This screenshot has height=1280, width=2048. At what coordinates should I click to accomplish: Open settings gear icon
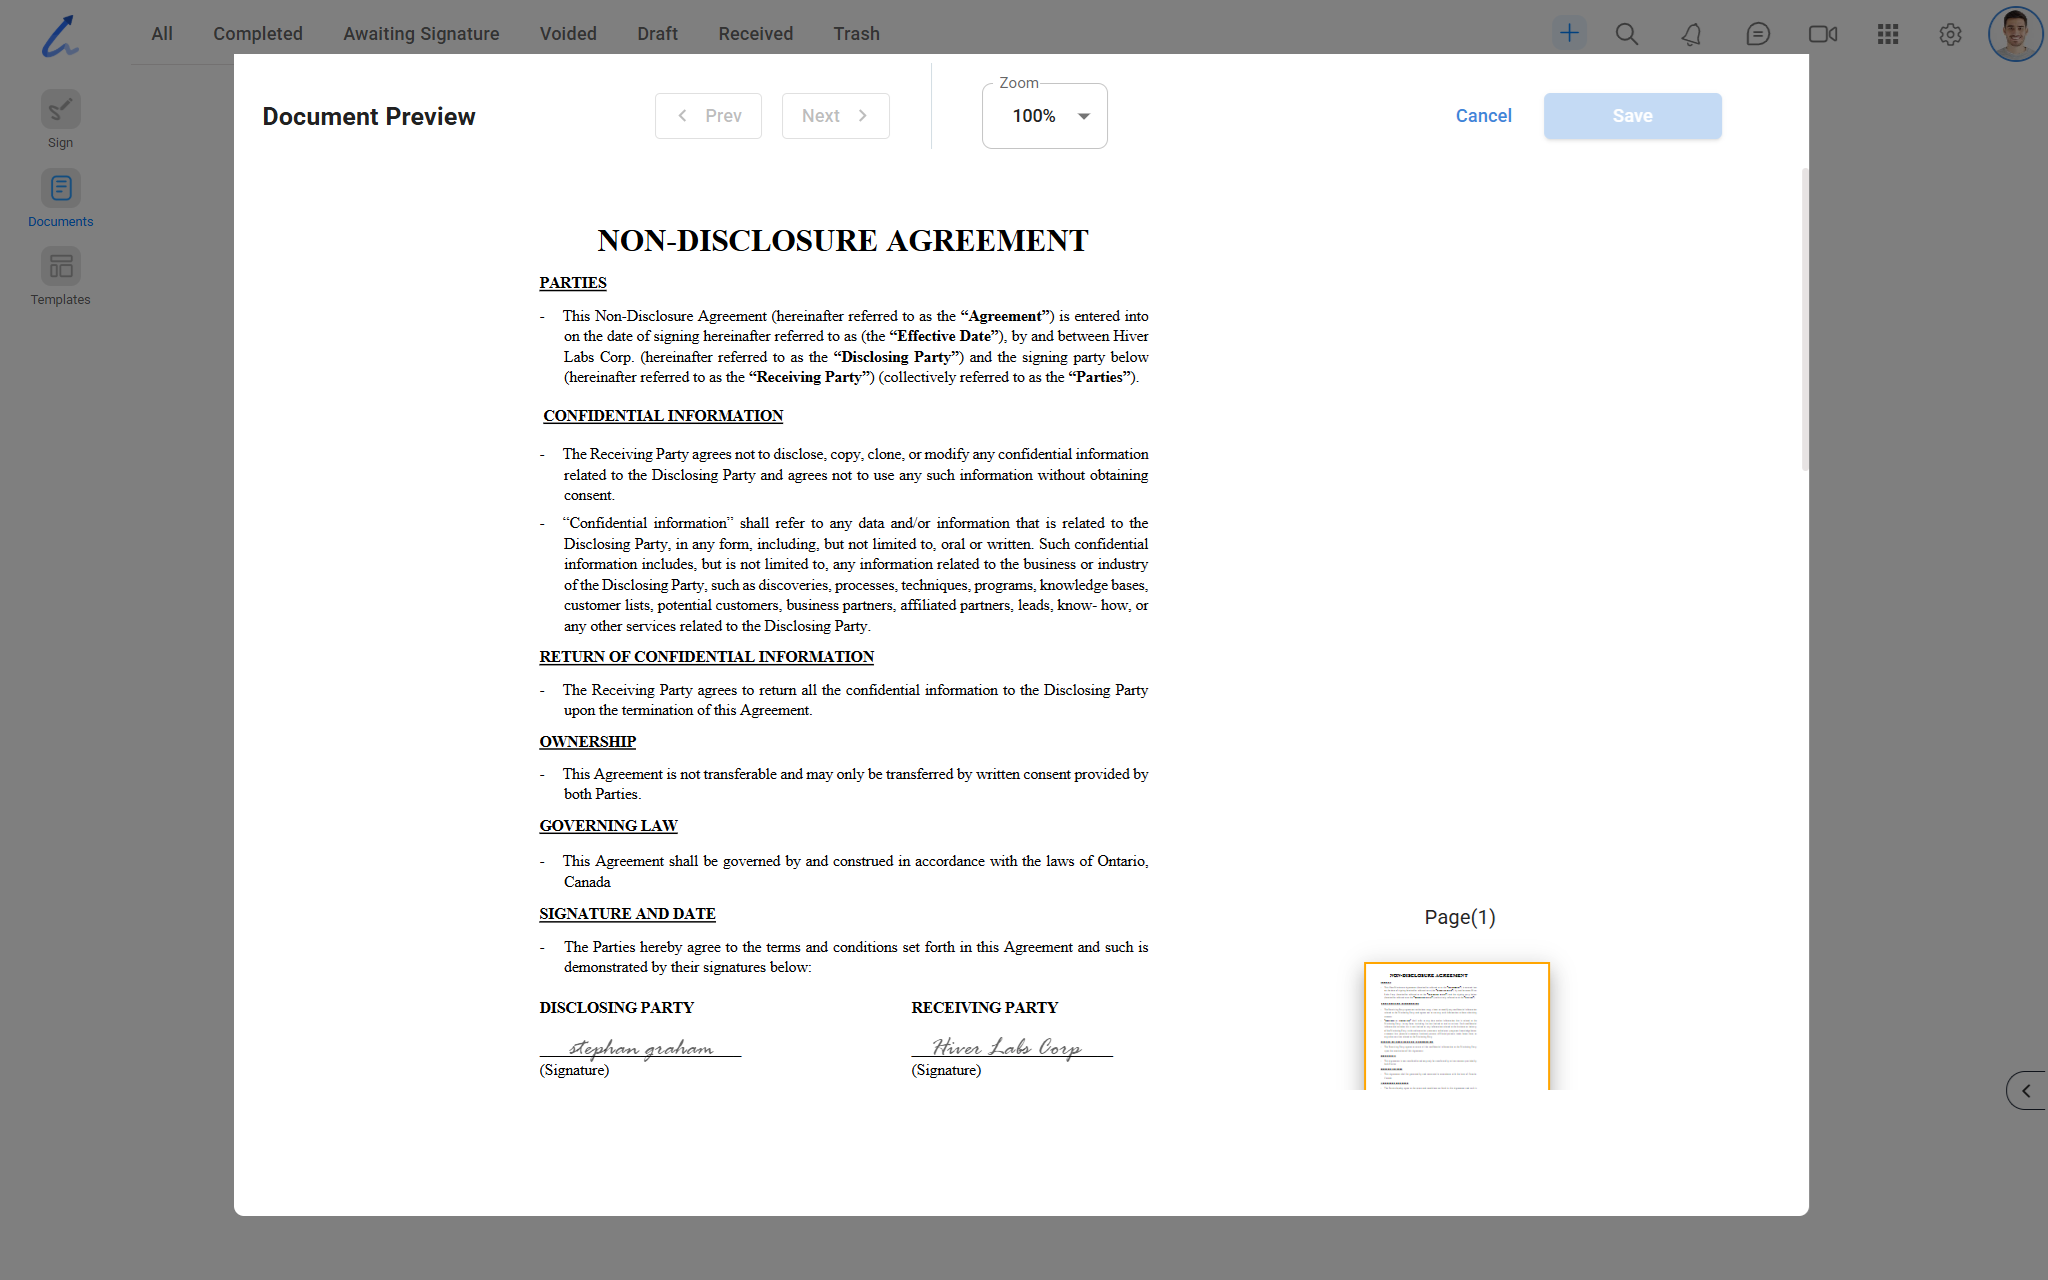[1950, 34]
